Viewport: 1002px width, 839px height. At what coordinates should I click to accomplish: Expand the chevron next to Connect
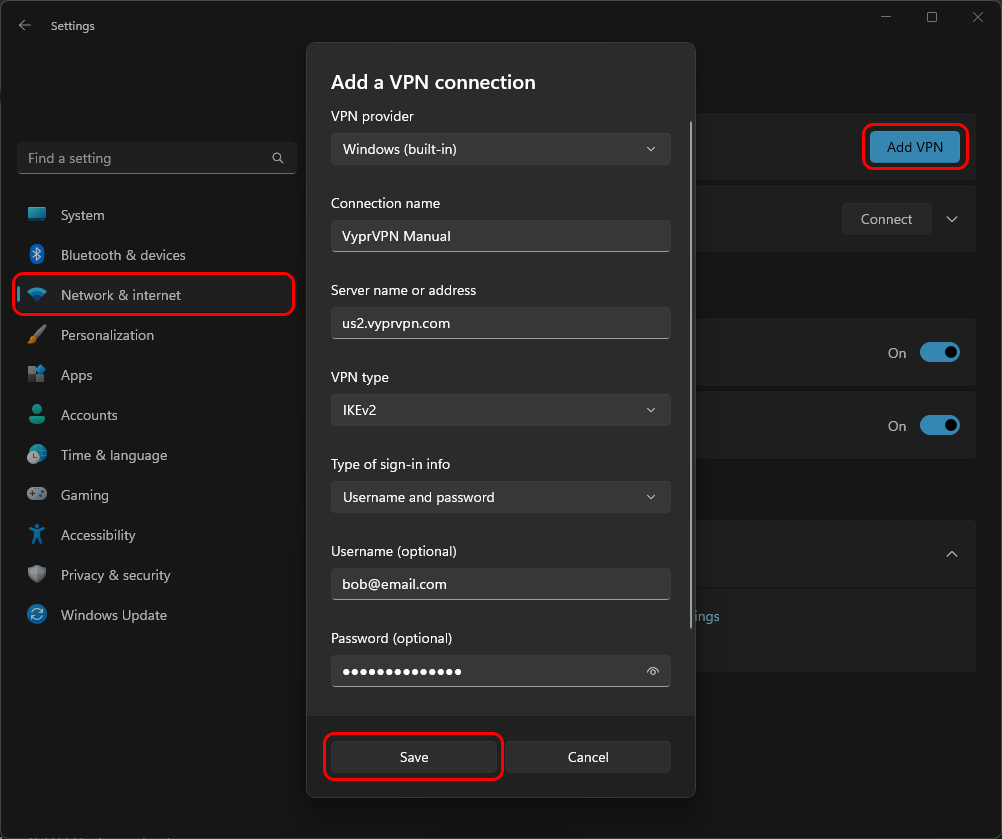(952, 219)
